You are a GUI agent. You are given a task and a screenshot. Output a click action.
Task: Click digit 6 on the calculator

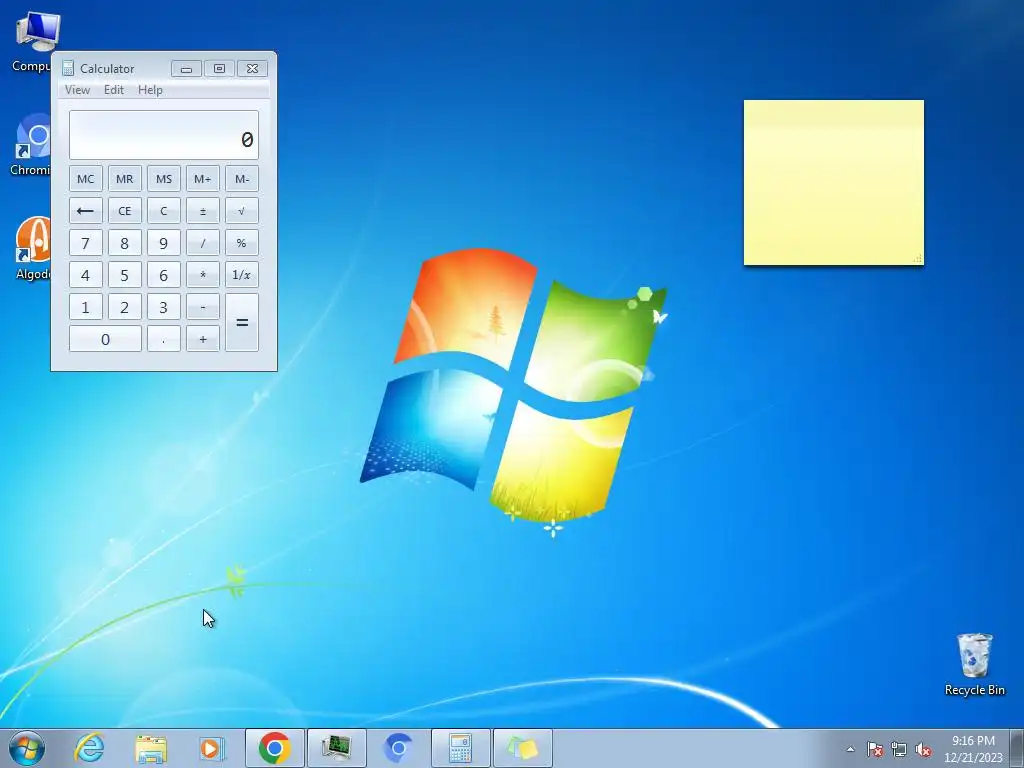point(163,275)
